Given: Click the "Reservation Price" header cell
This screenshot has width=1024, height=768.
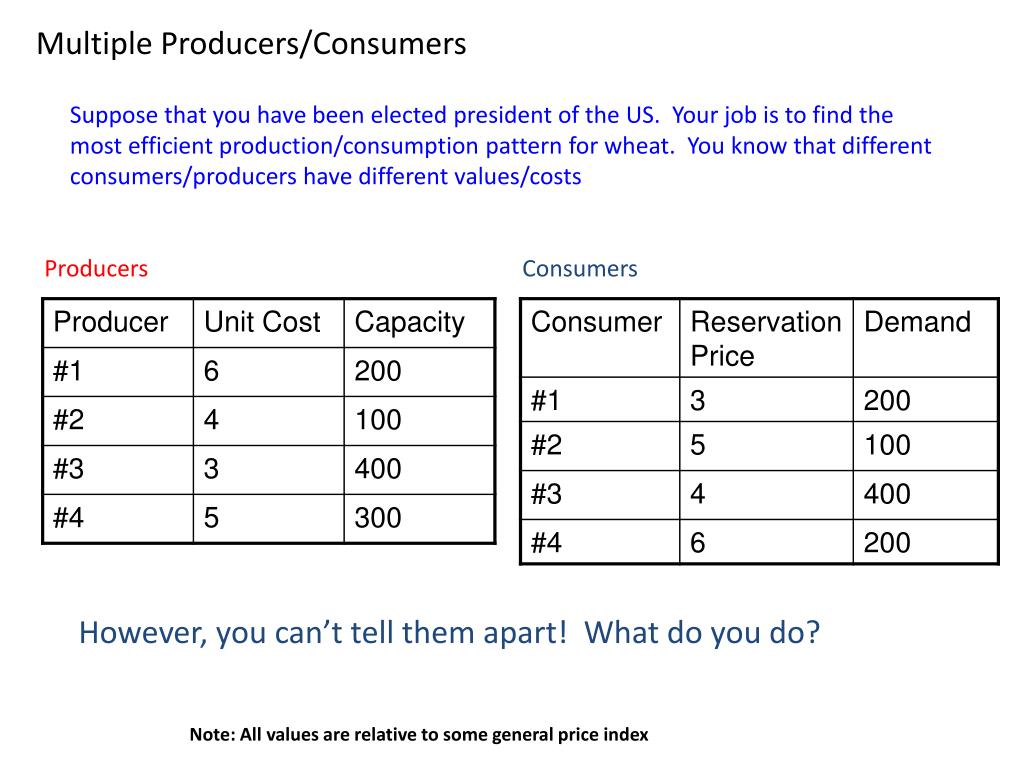Looking at the screenshot, I should [765, 338].
